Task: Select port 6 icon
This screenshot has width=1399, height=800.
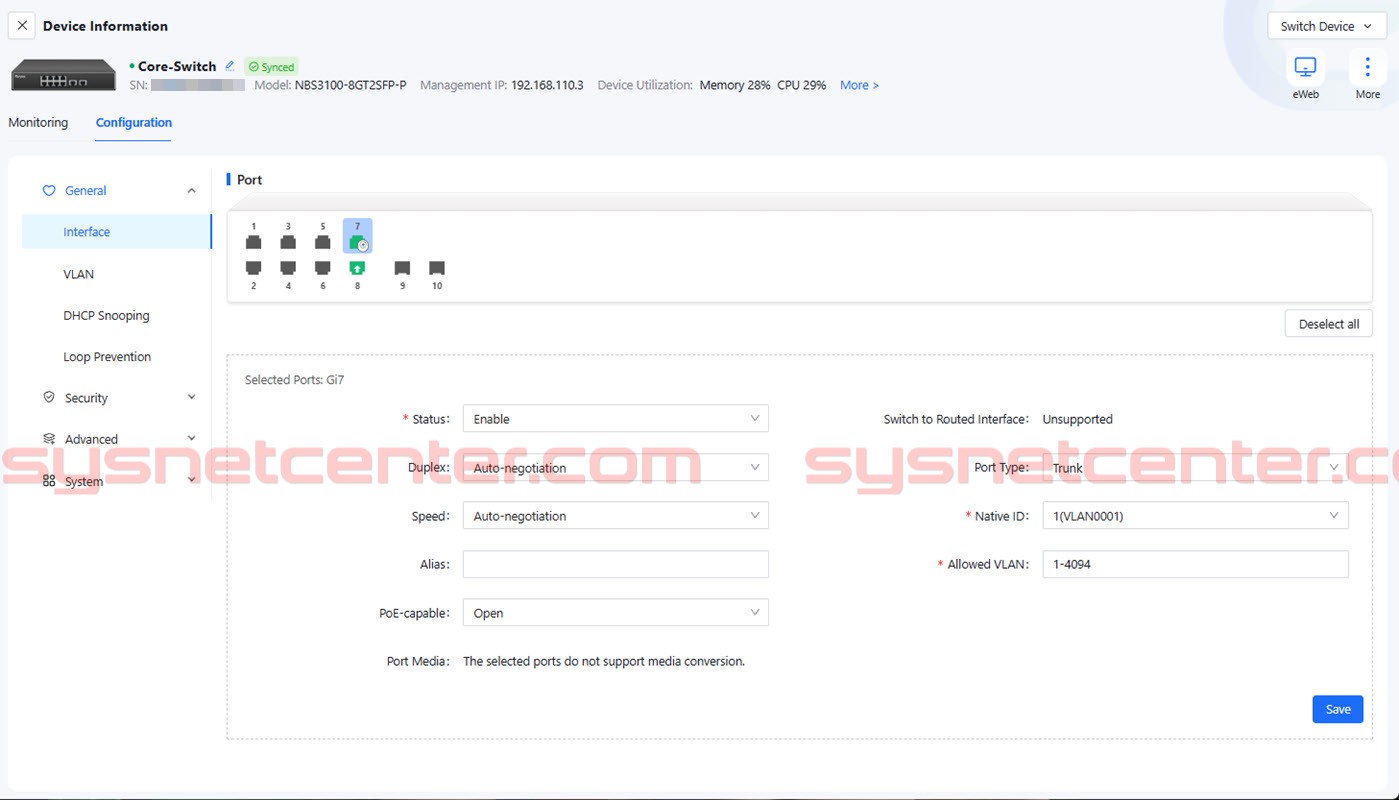Action: [322, 268]
